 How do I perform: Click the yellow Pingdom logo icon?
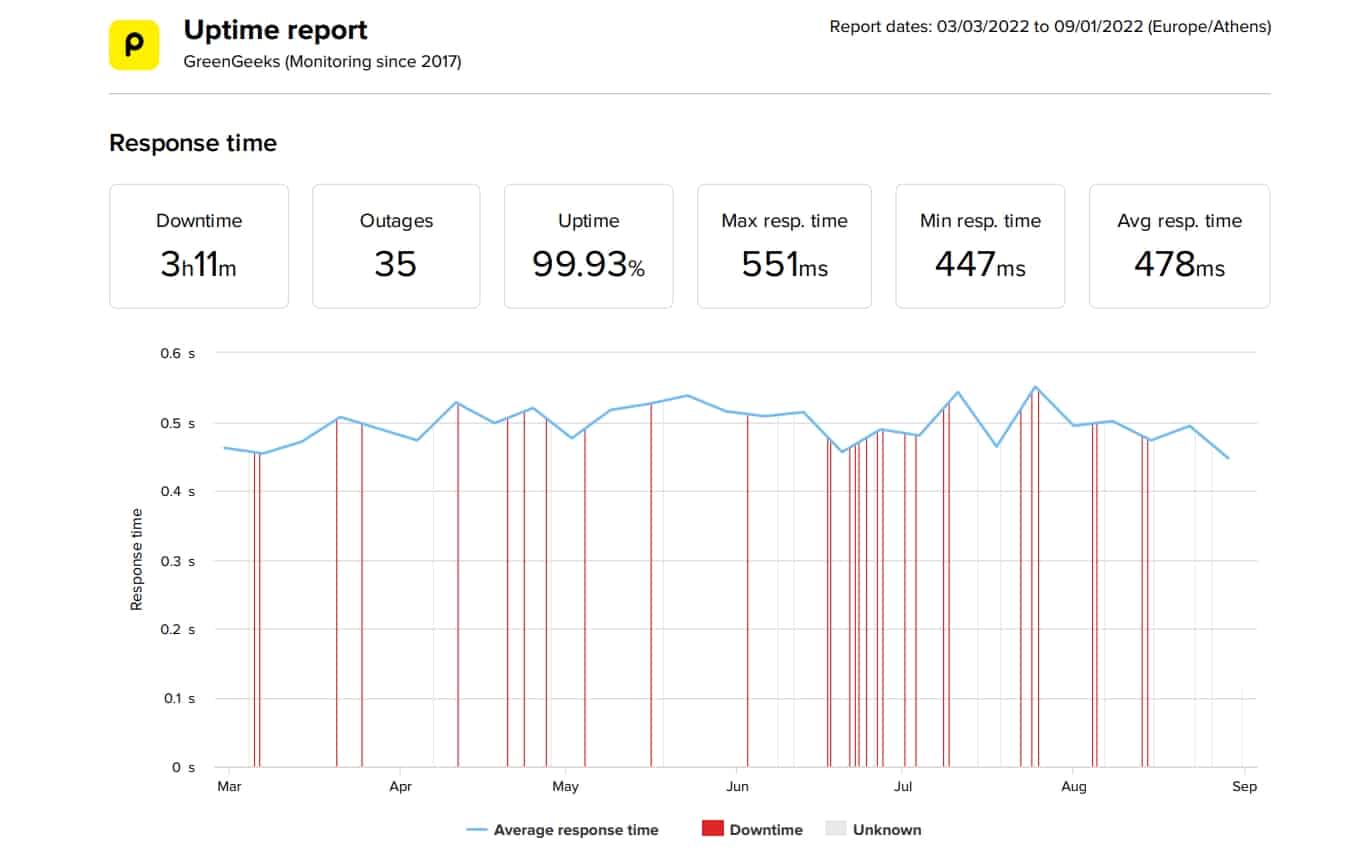point(134,45)
